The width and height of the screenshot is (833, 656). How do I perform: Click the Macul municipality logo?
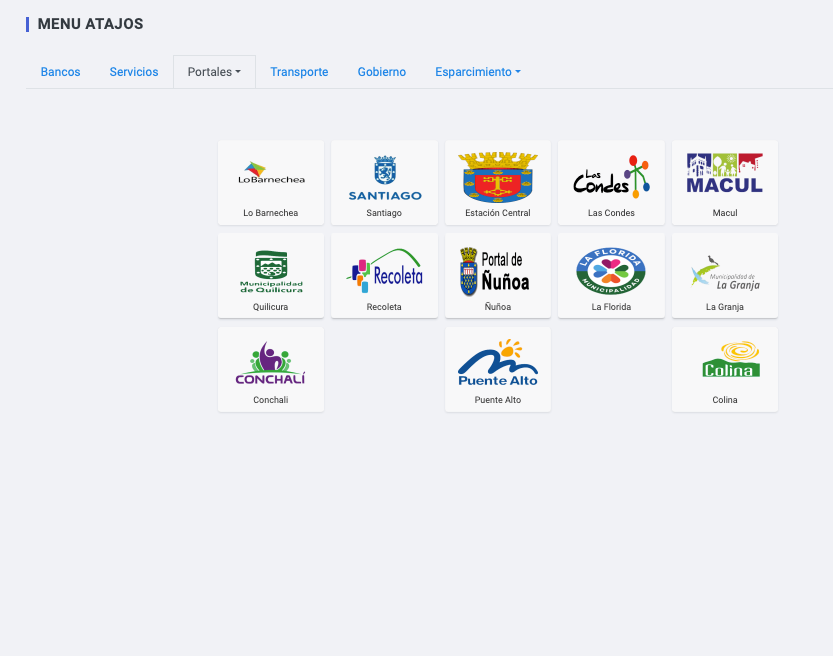(x=724, y=174)
